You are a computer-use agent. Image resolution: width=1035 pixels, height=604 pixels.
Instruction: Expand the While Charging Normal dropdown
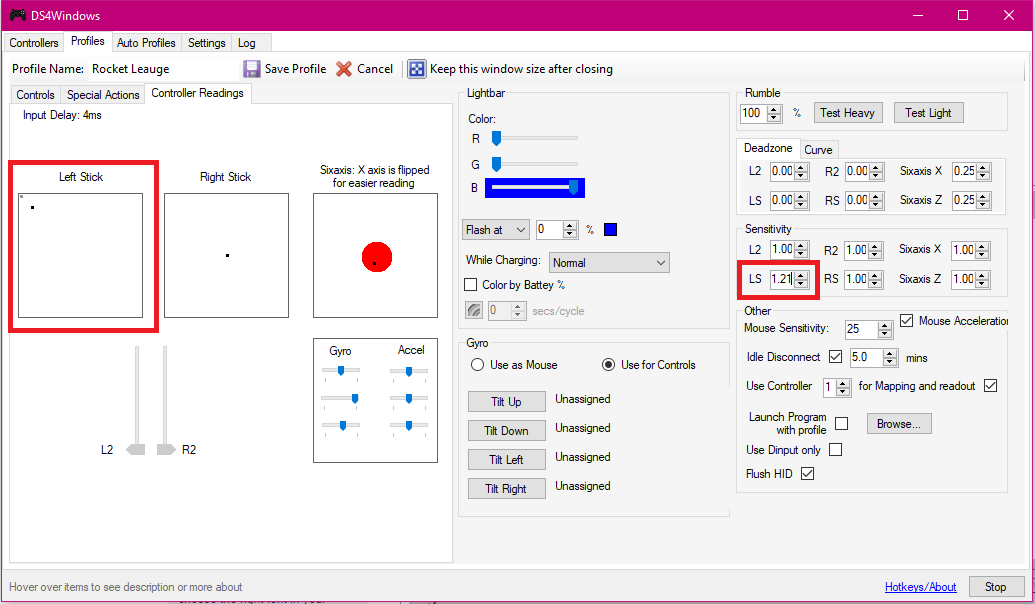tap(609, 263)
